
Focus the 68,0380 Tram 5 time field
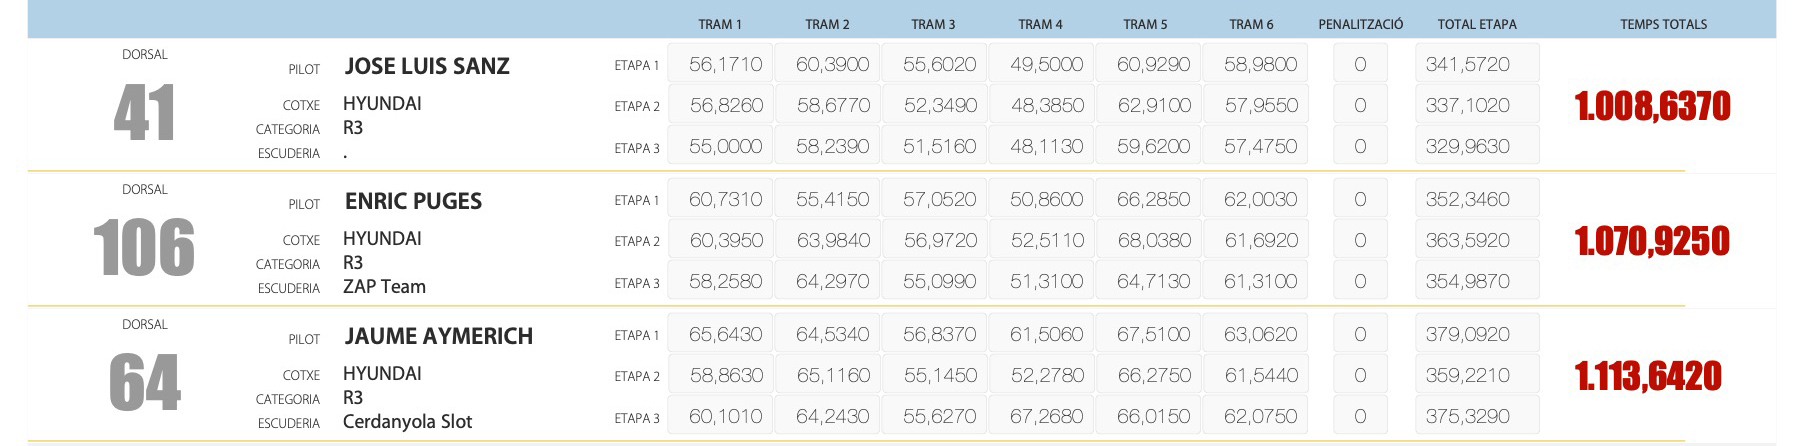coord(1153,241)
